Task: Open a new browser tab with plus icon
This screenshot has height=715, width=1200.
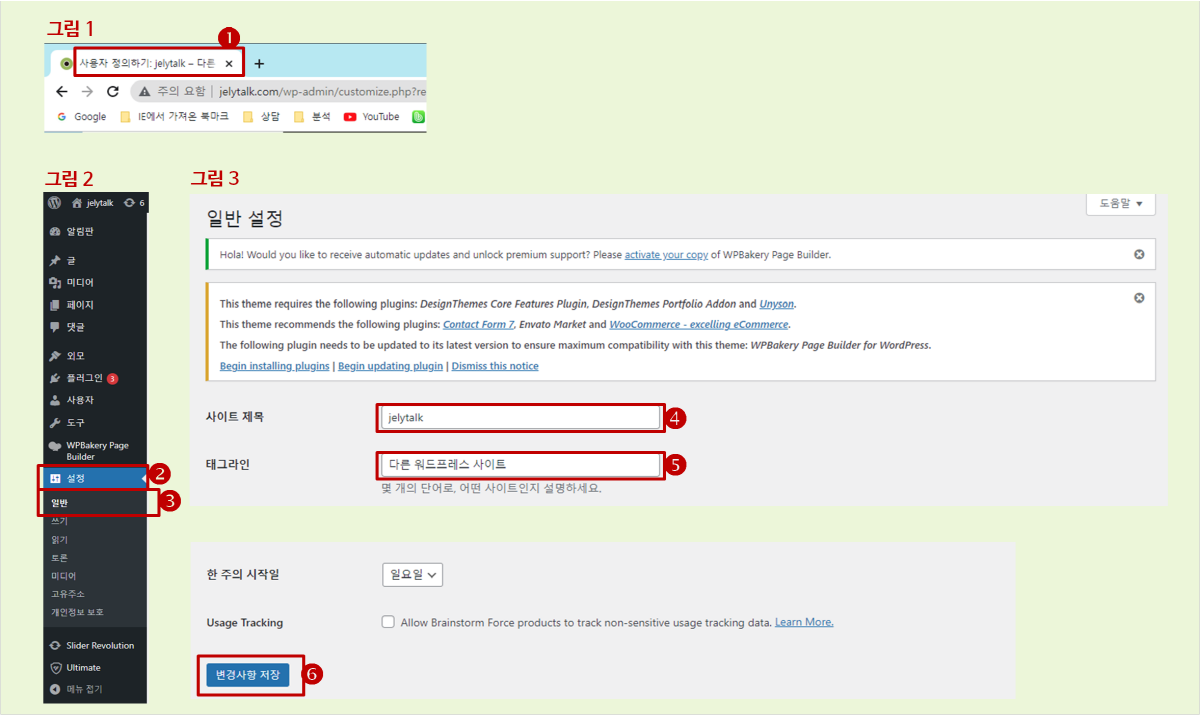Action: [259, 64]
